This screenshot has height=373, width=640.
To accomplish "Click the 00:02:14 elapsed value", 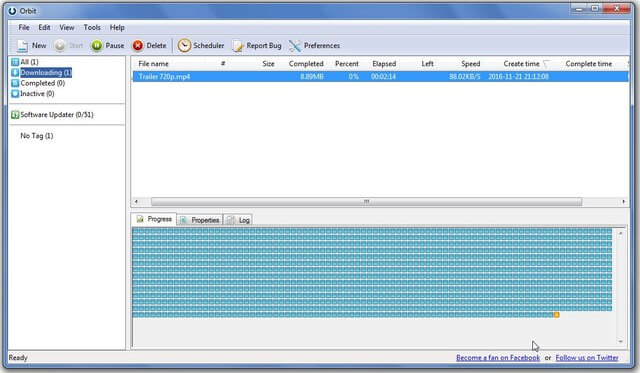I will tap(383, 76).
